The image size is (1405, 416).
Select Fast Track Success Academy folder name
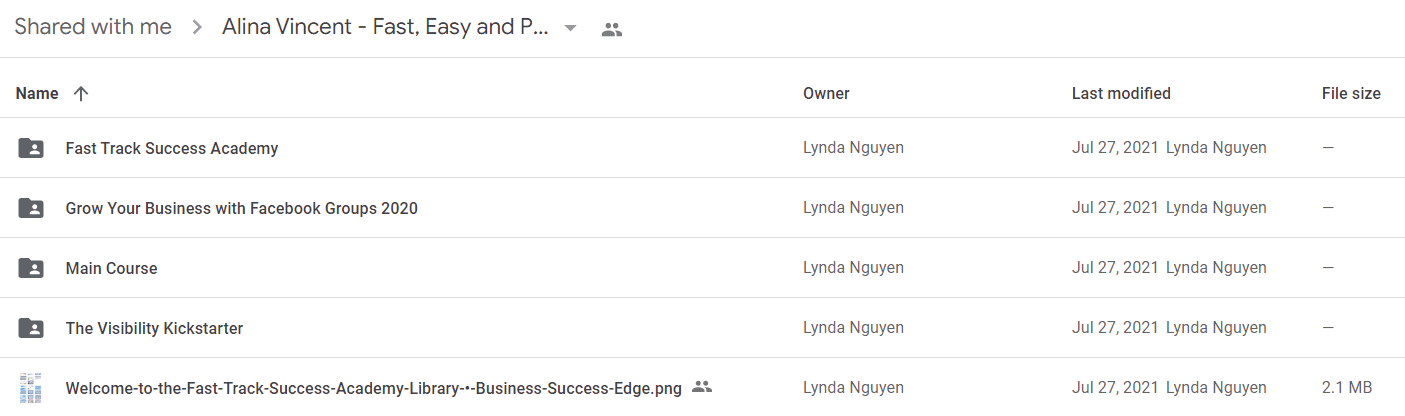[x=172, y=148]
